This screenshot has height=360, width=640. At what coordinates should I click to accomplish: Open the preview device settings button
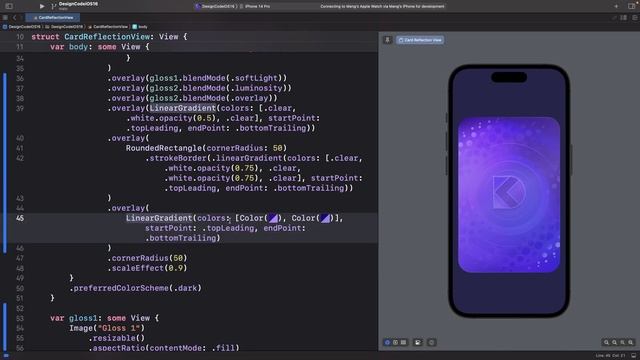[418, 342]
